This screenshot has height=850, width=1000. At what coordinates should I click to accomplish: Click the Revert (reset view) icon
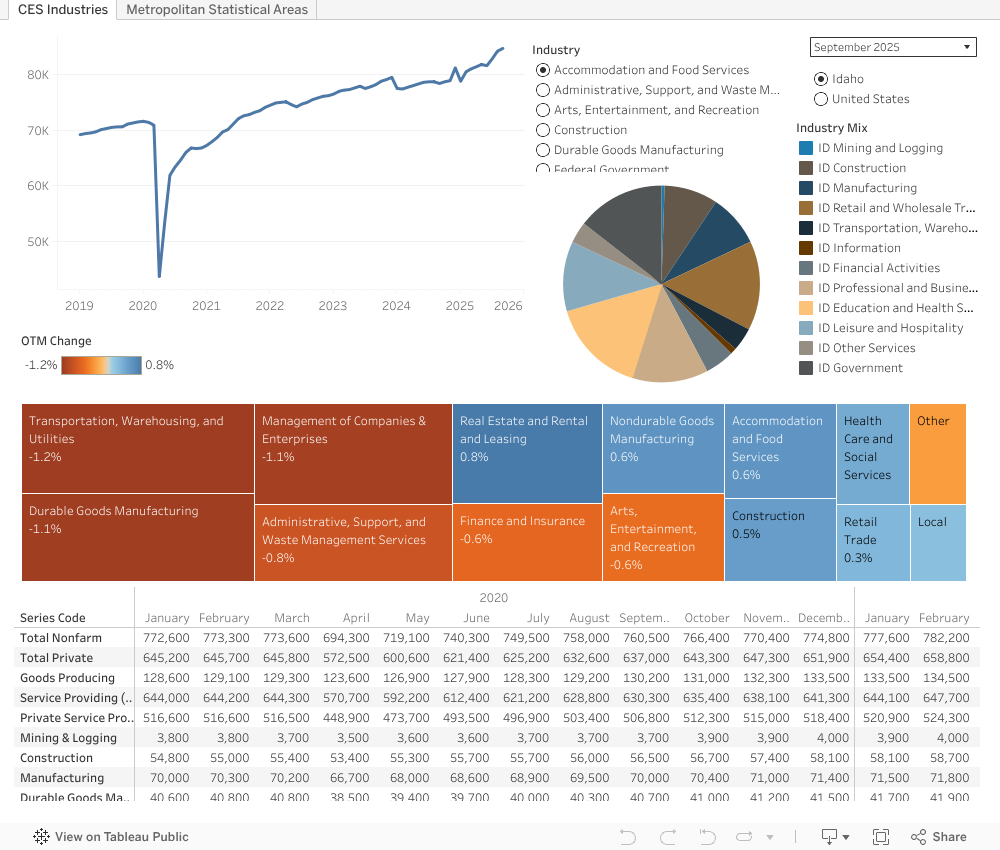707,837
